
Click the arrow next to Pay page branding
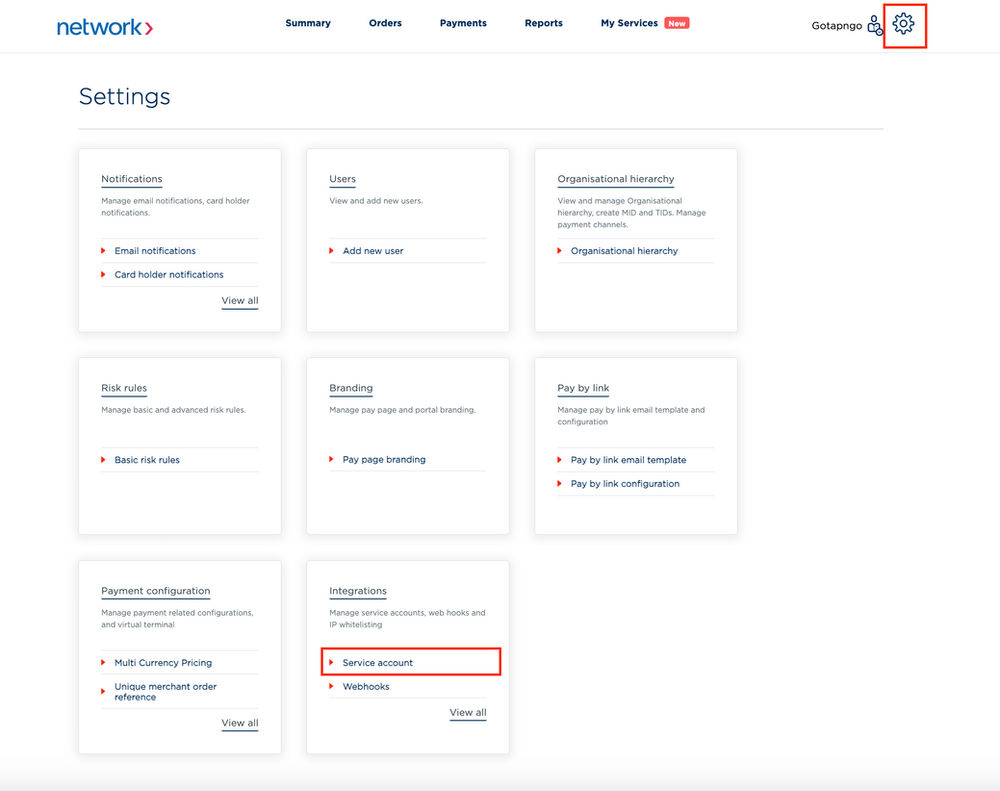(x=334, y=459)
